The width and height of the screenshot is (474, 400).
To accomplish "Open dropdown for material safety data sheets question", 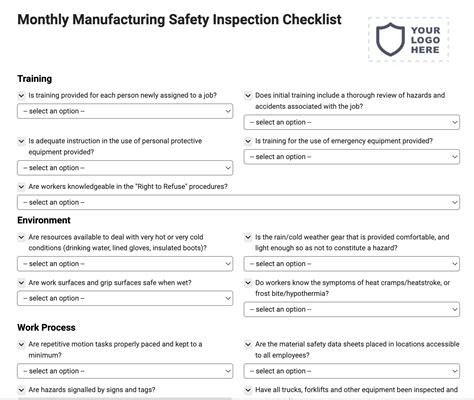I will [x=352, y=371].
